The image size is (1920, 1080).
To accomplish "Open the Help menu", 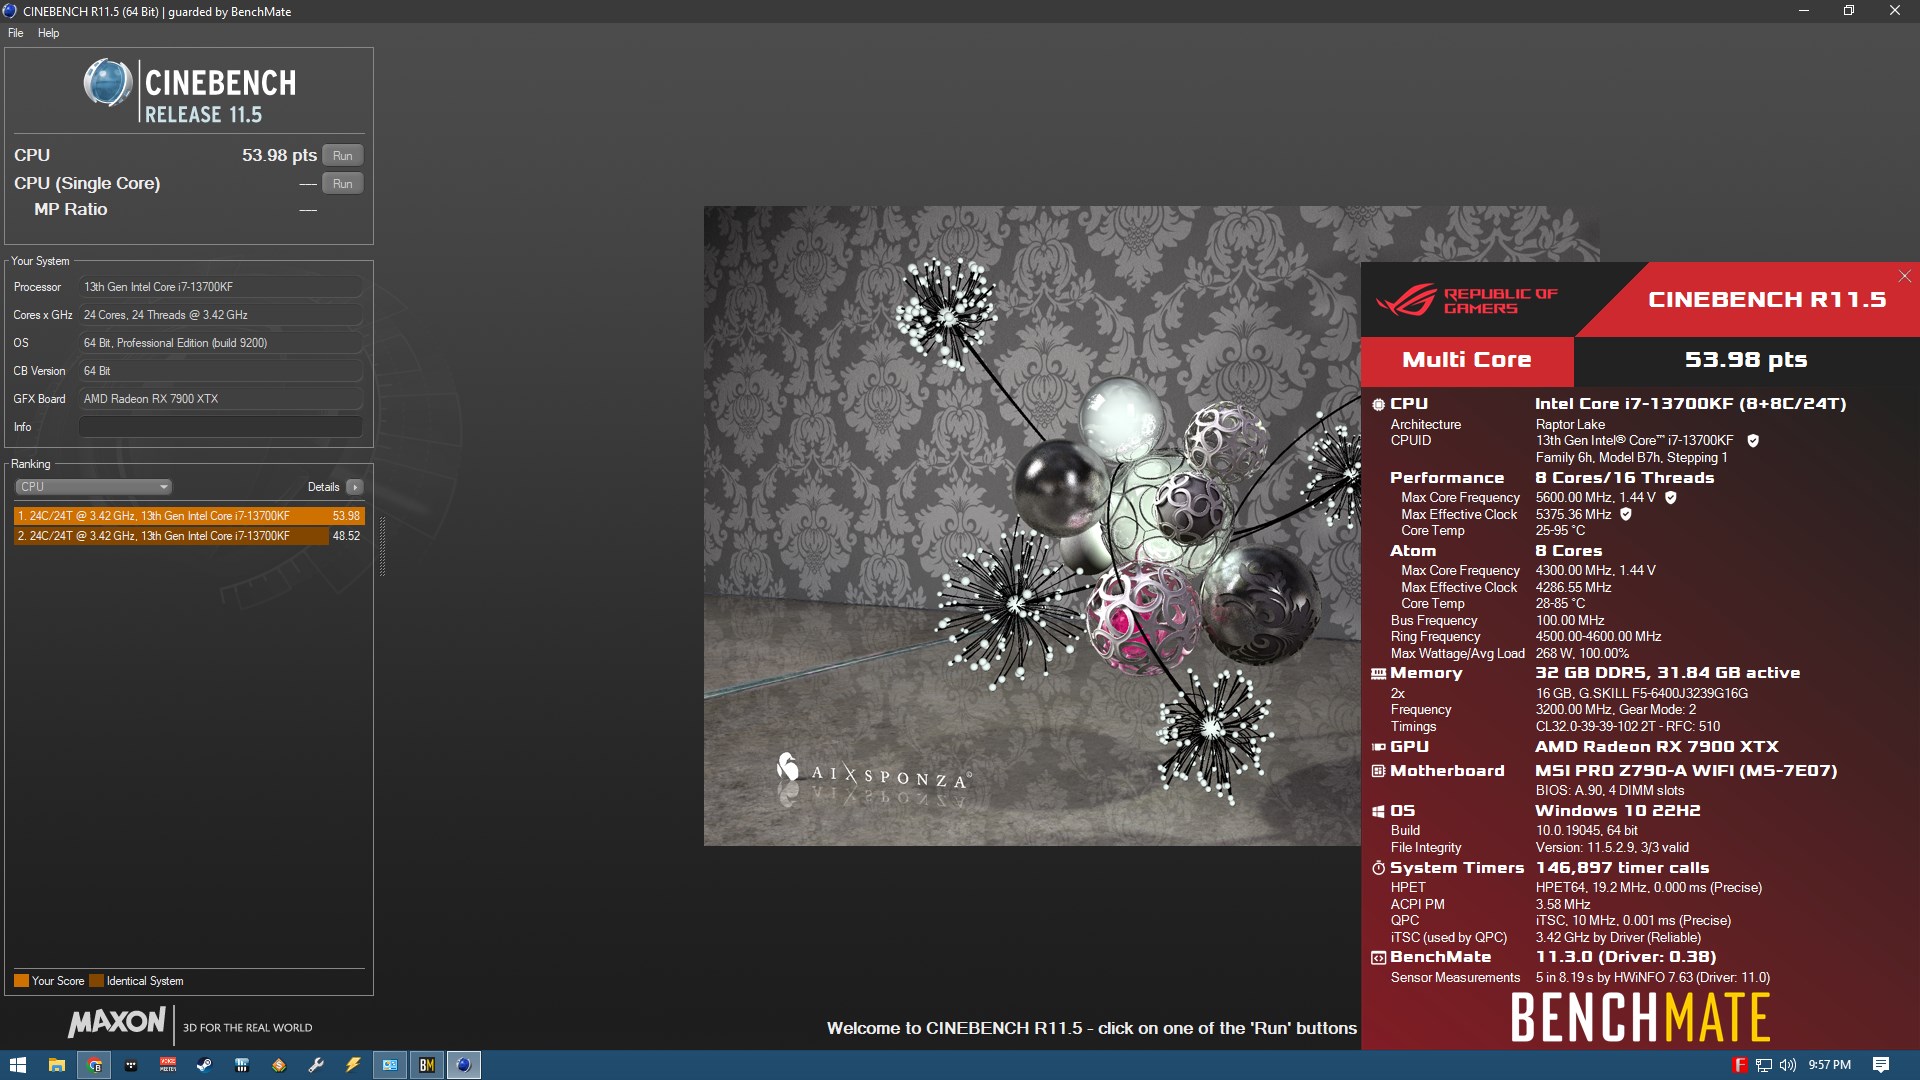I will coord(48,33).
